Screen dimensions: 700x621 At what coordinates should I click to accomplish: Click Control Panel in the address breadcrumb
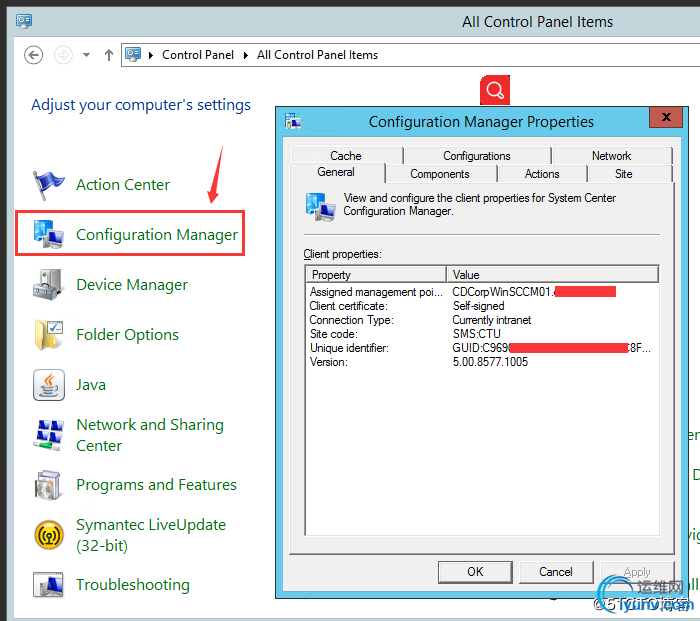[198, 55]
